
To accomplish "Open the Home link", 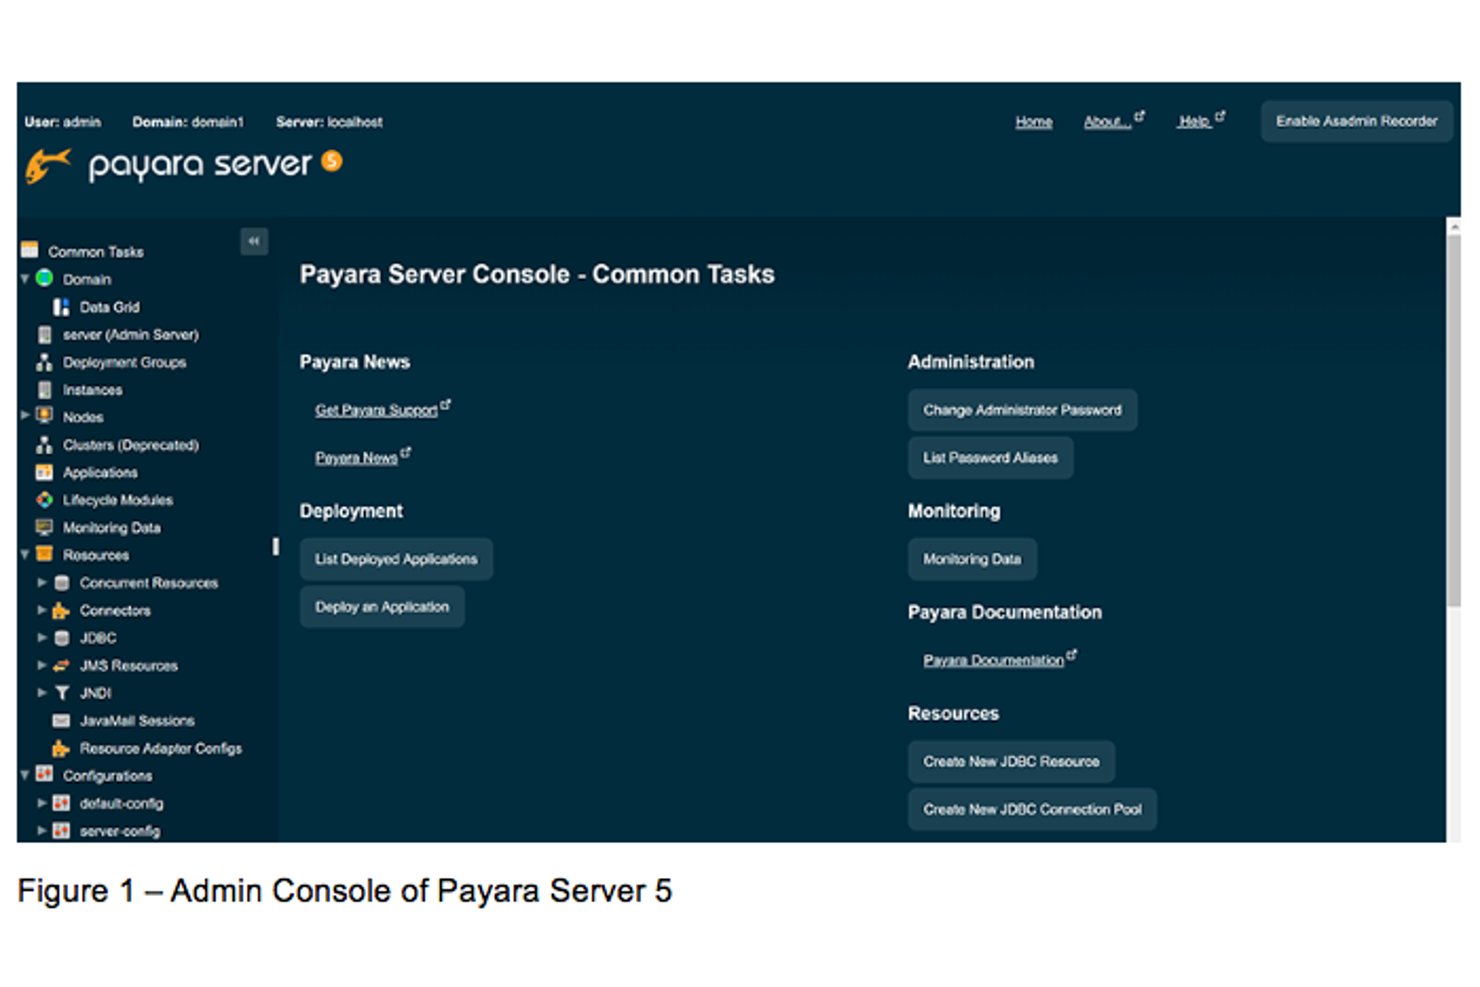I will [x=1034, y=122].
